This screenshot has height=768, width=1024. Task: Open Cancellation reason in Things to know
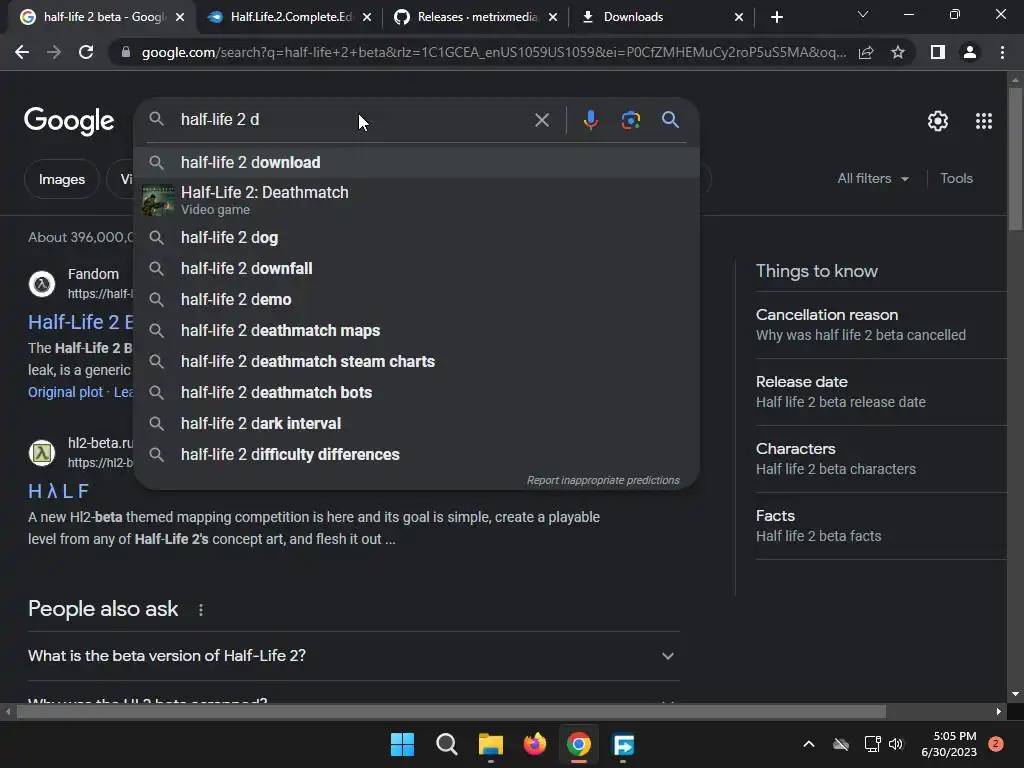(x=880, y=325)
